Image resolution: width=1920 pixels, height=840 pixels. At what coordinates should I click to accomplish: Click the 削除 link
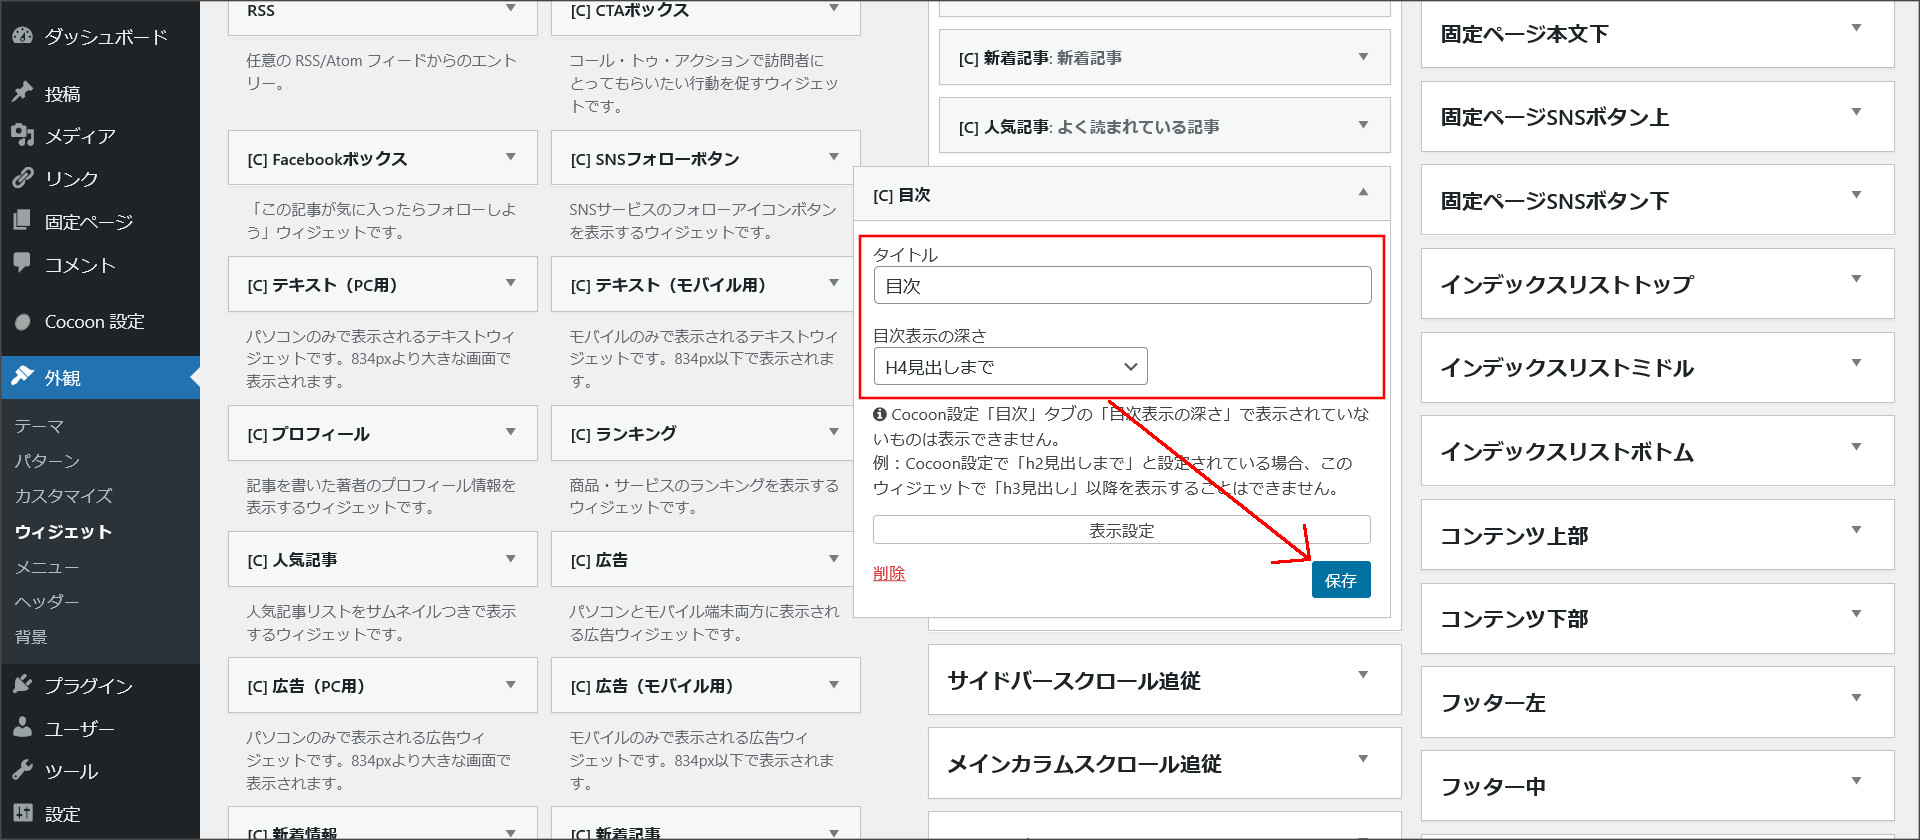[889, 573]
